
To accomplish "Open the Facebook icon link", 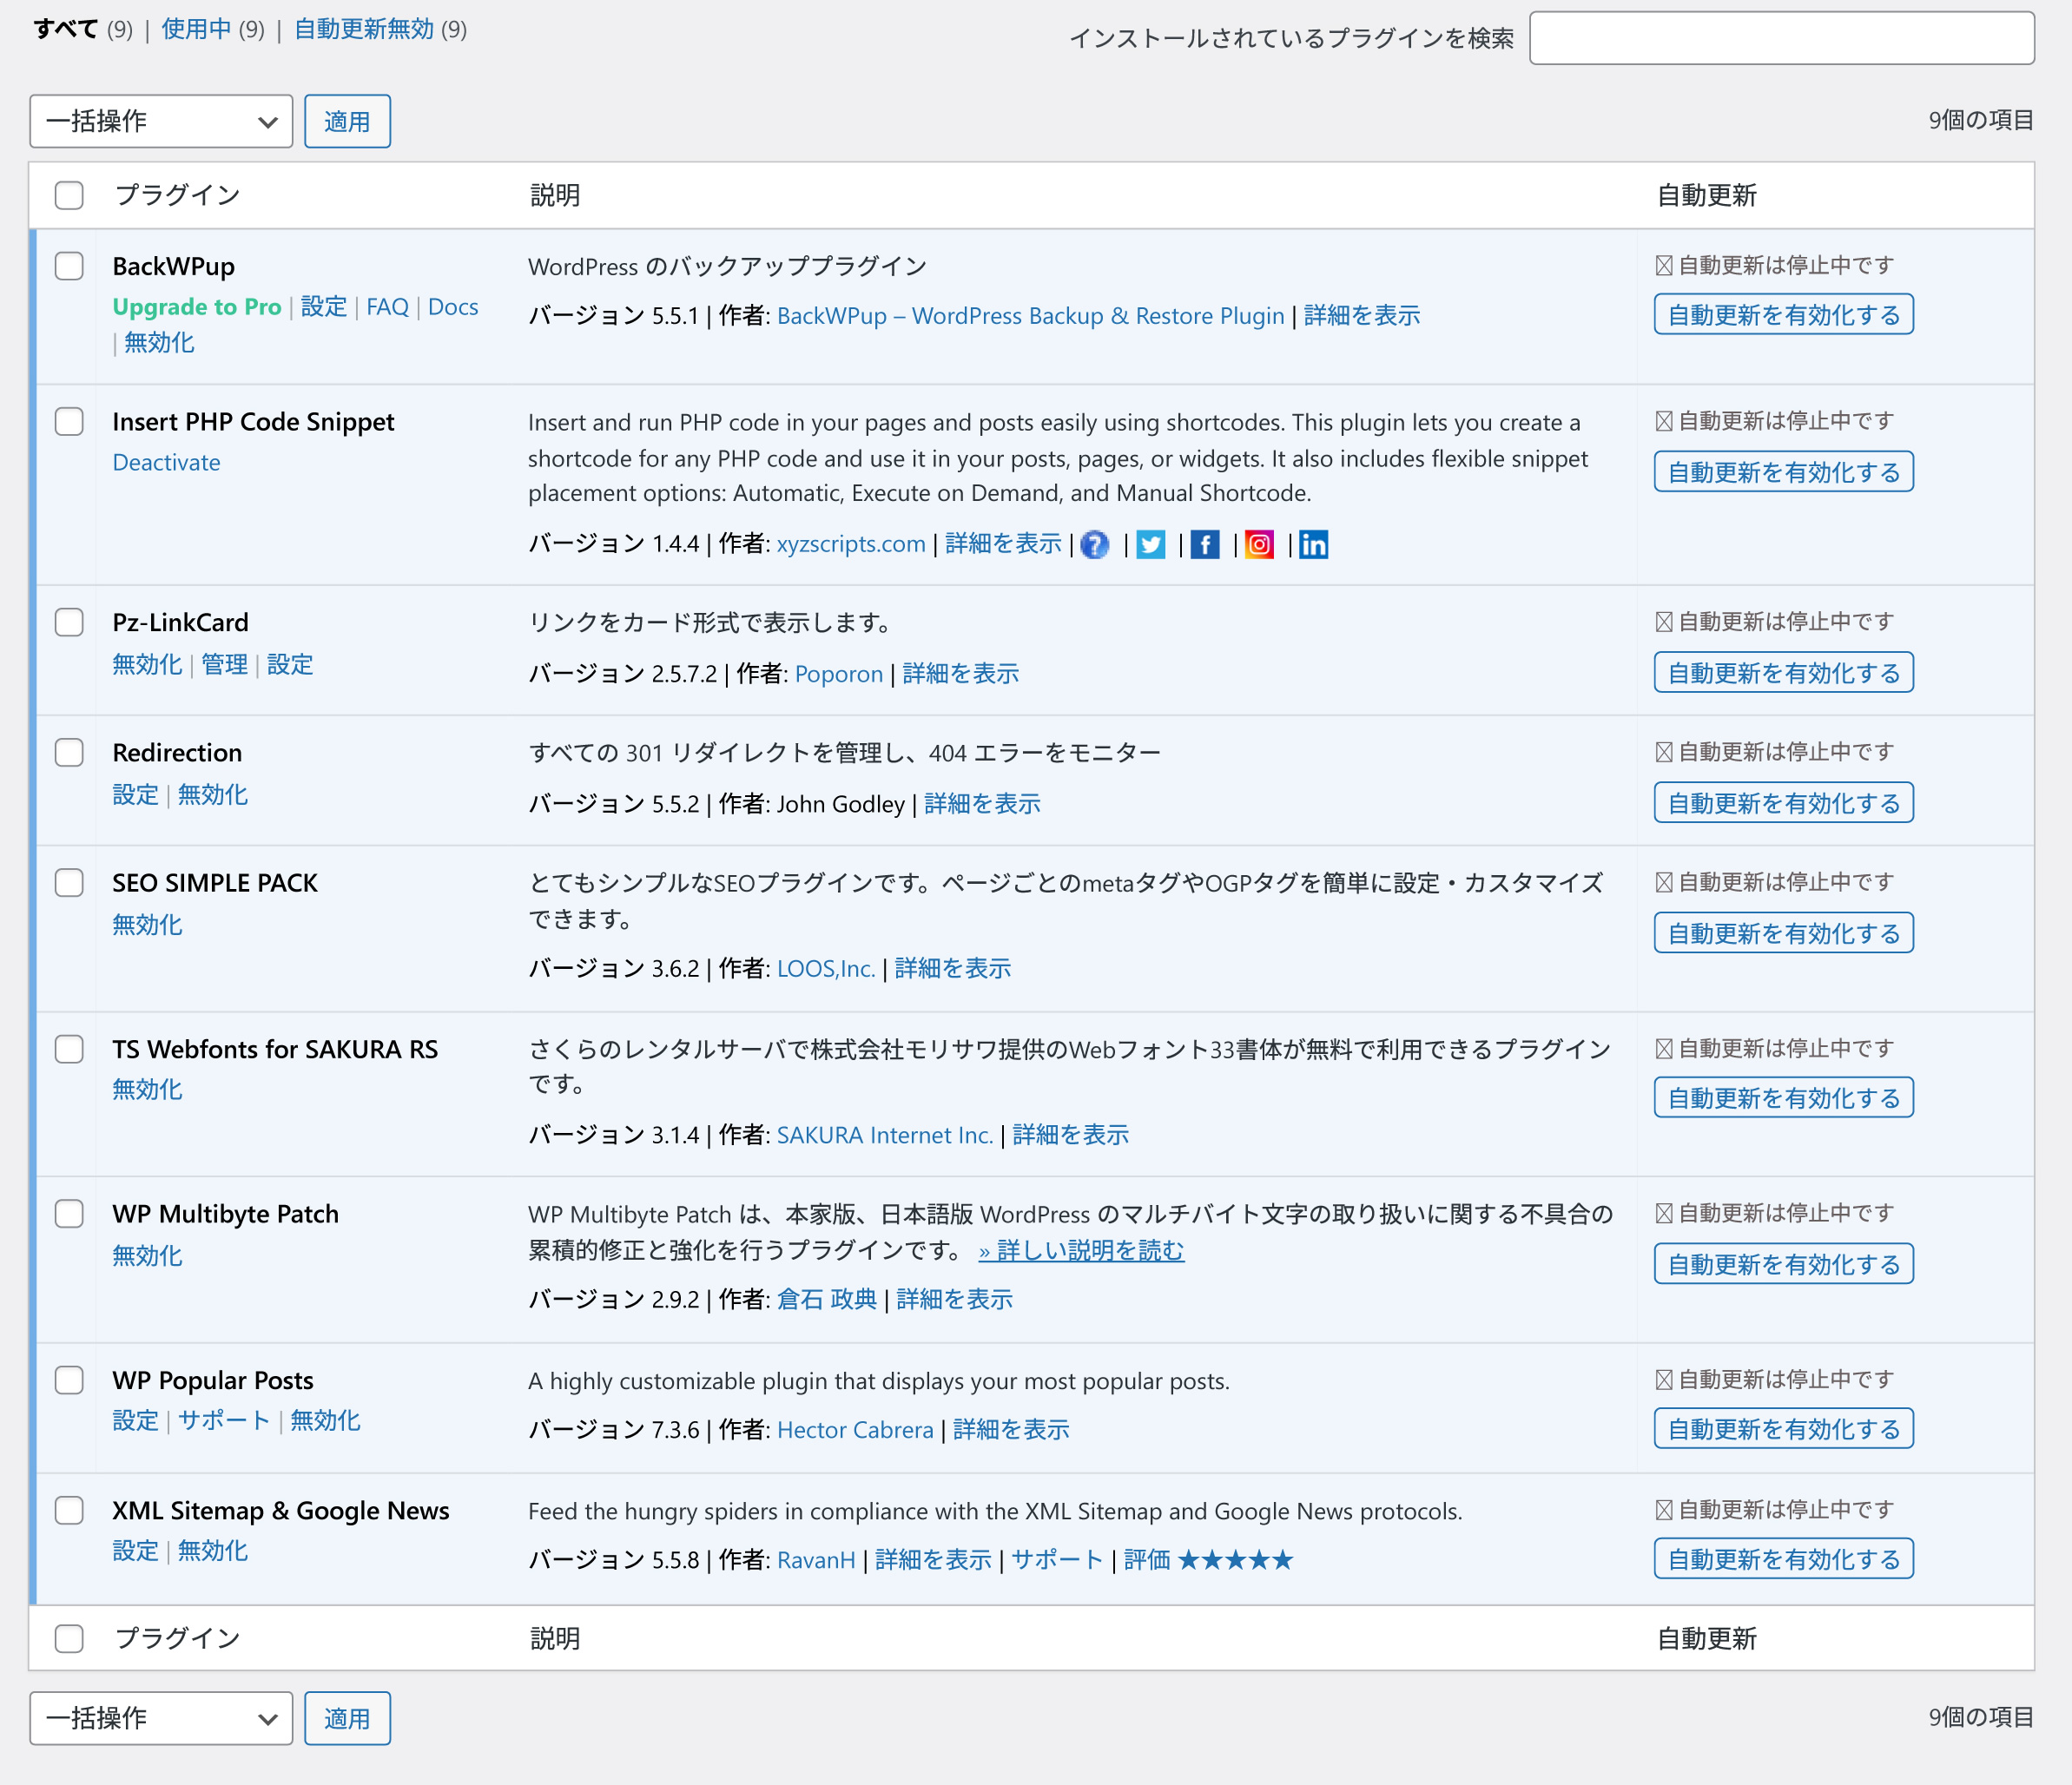I will click(x=1205, y=545).
